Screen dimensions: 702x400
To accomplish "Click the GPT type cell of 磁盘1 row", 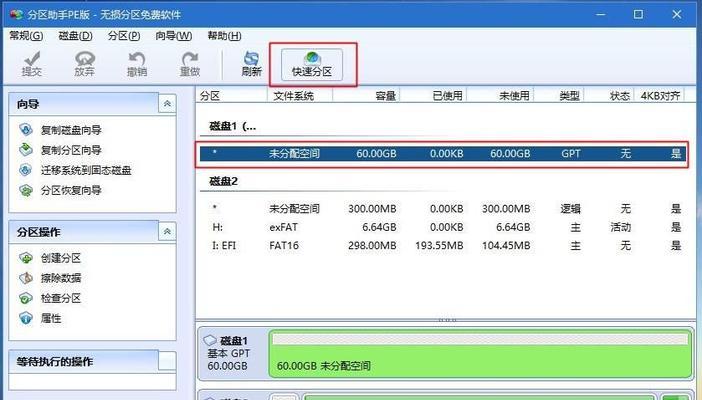I will pyautogui.click(x=571, y=154).
